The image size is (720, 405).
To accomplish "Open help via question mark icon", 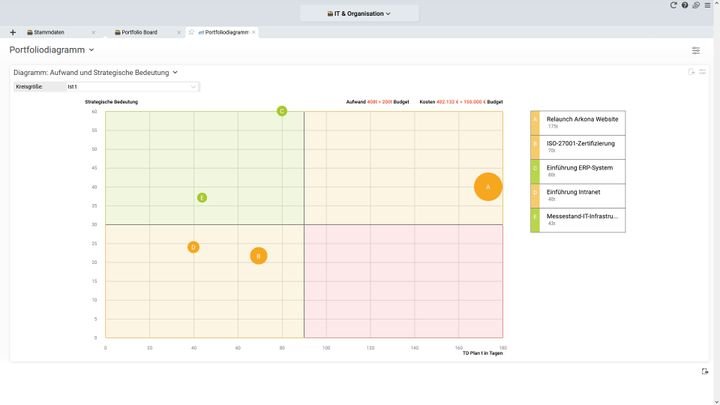I will [x=685, y=5].
